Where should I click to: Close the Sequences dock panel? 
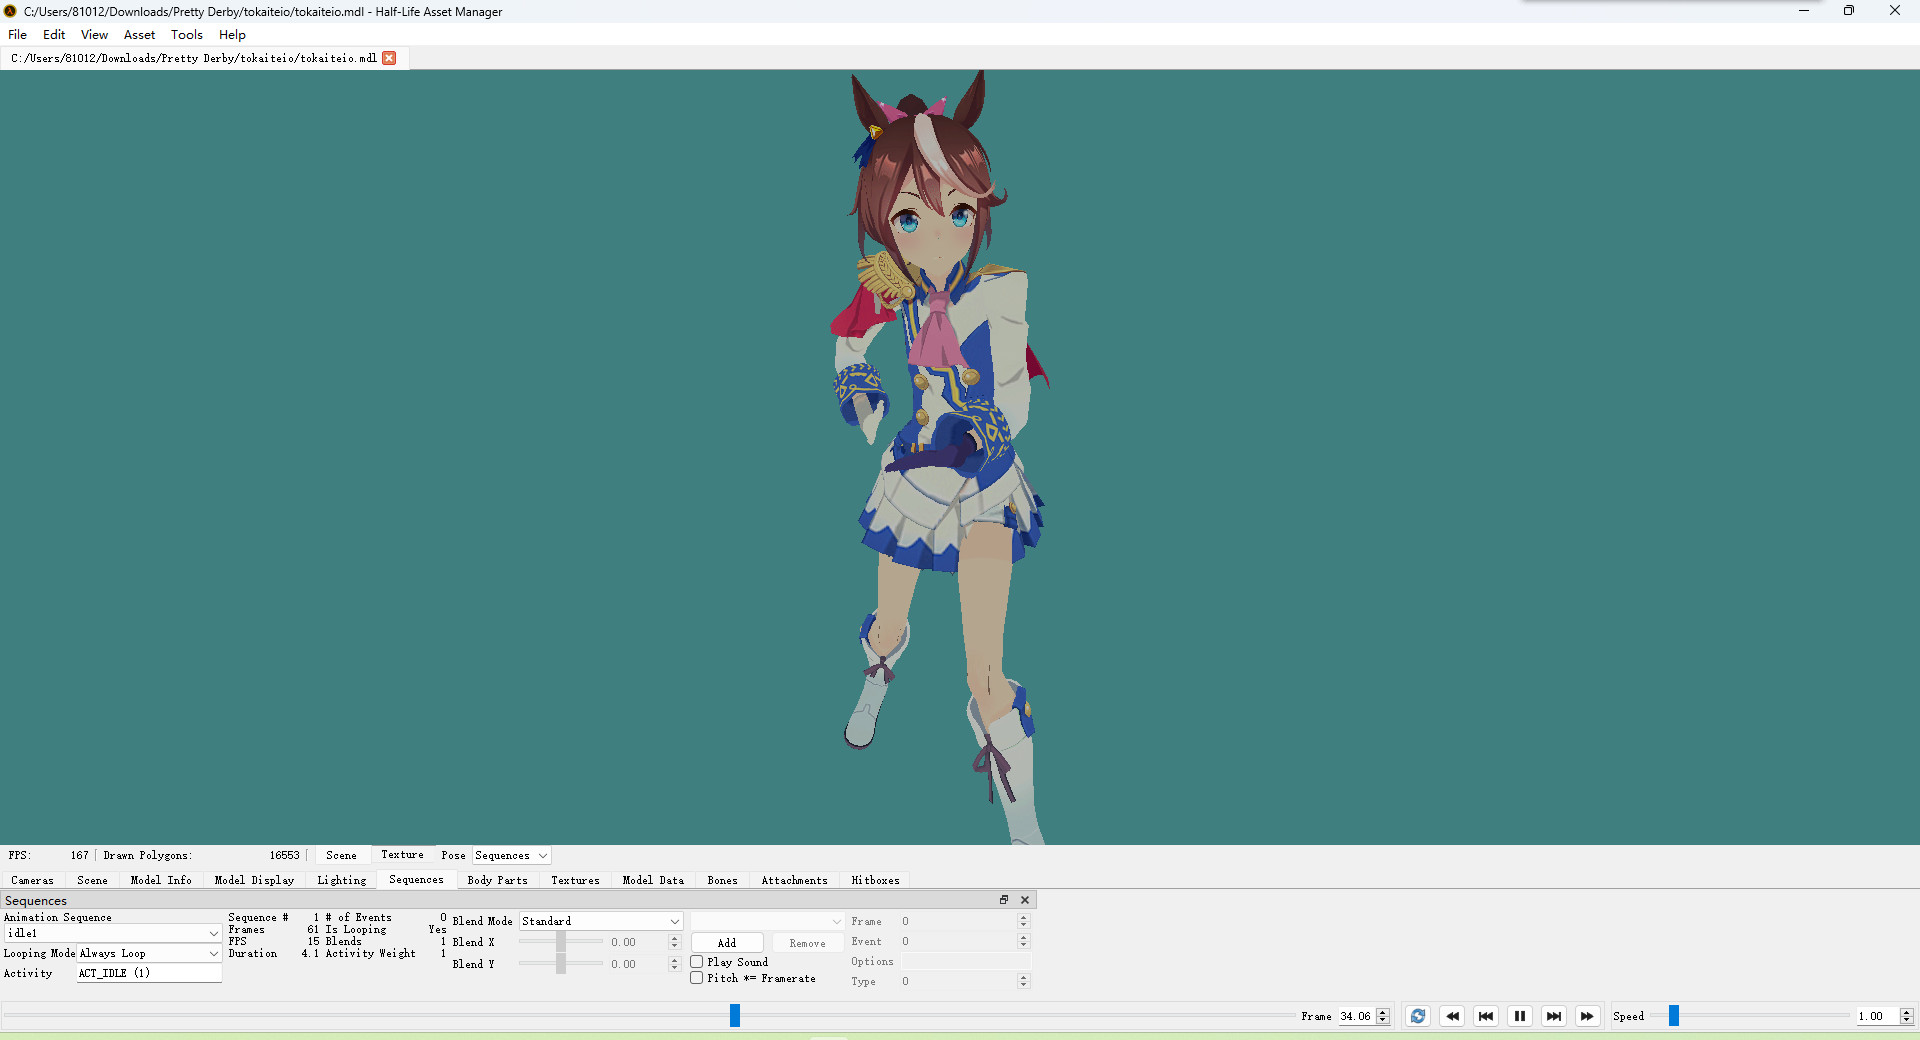point(1024,900)
